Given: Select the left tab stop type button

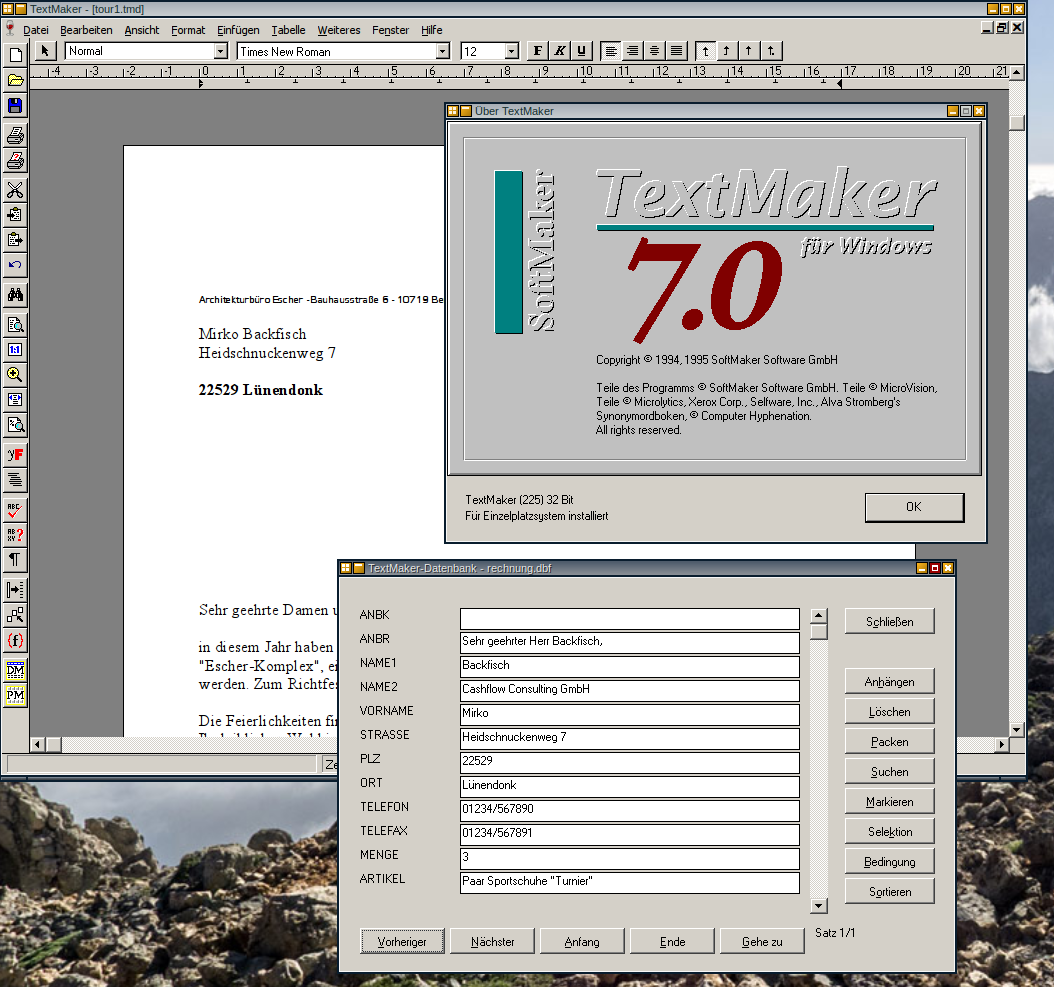Looking at the screenshot, I should point(705,51).
